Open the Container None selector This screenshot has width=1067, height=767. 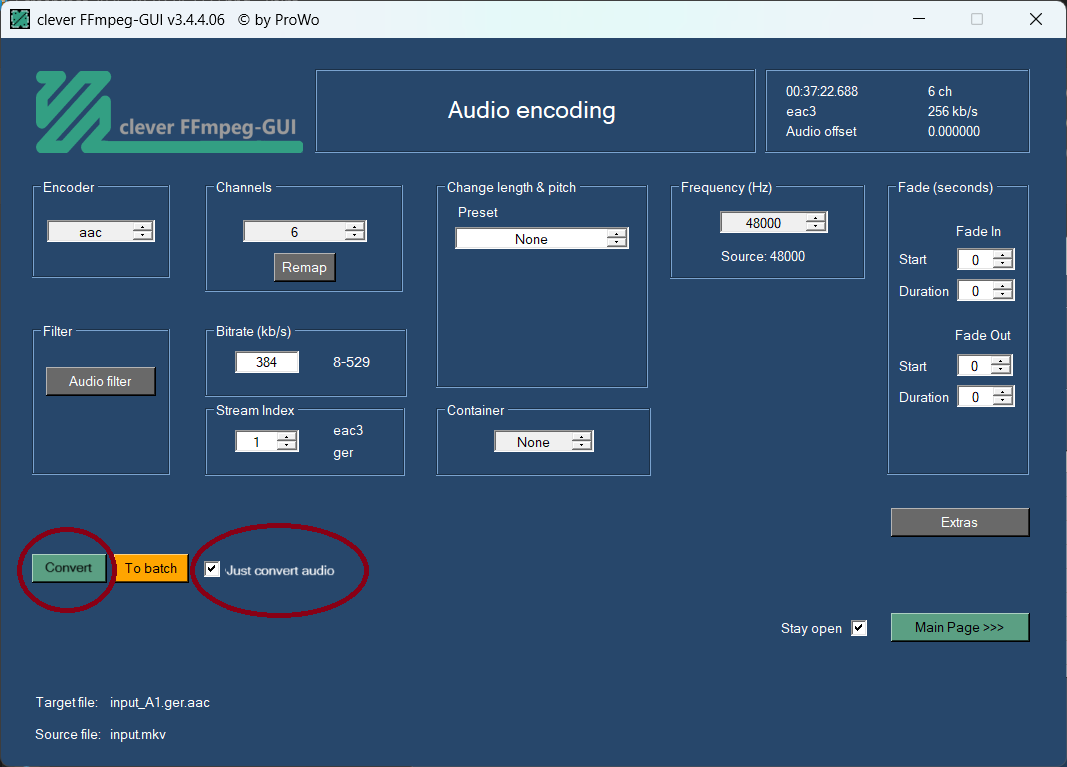point(544,442)
